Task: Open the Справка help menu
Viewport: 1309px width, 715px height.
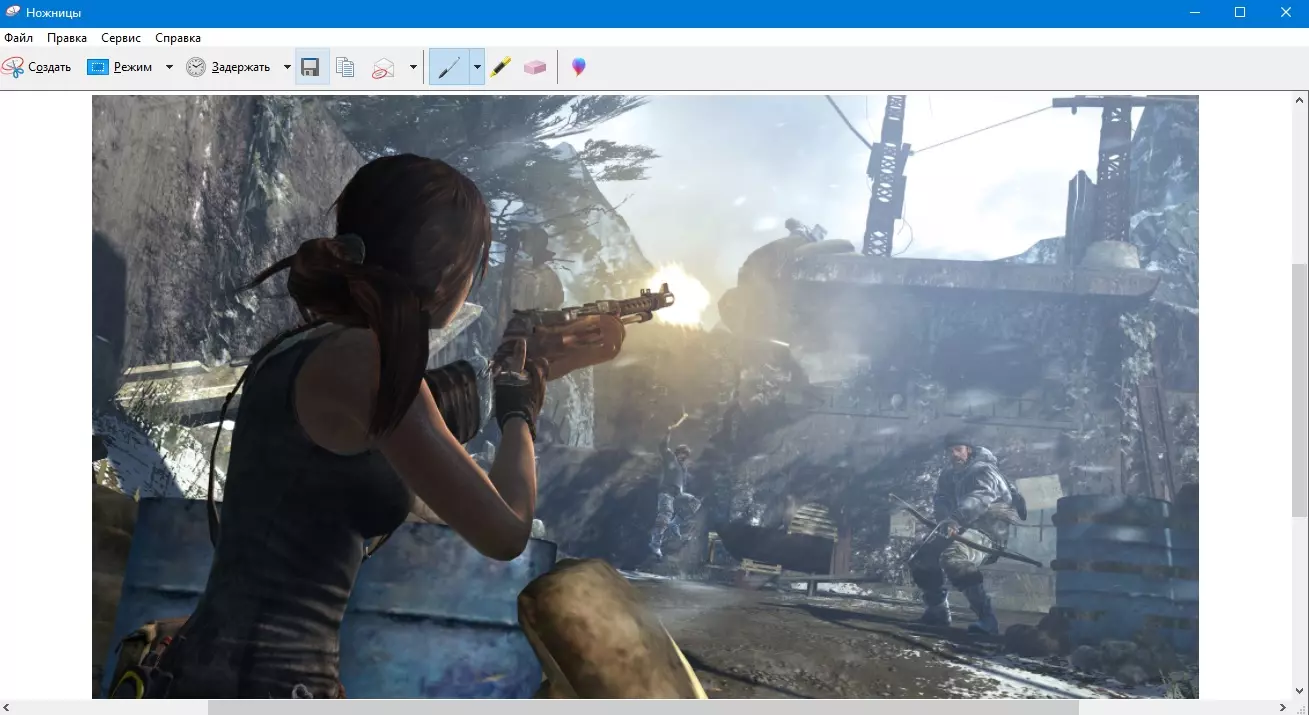Action: (x=178, y=38)
